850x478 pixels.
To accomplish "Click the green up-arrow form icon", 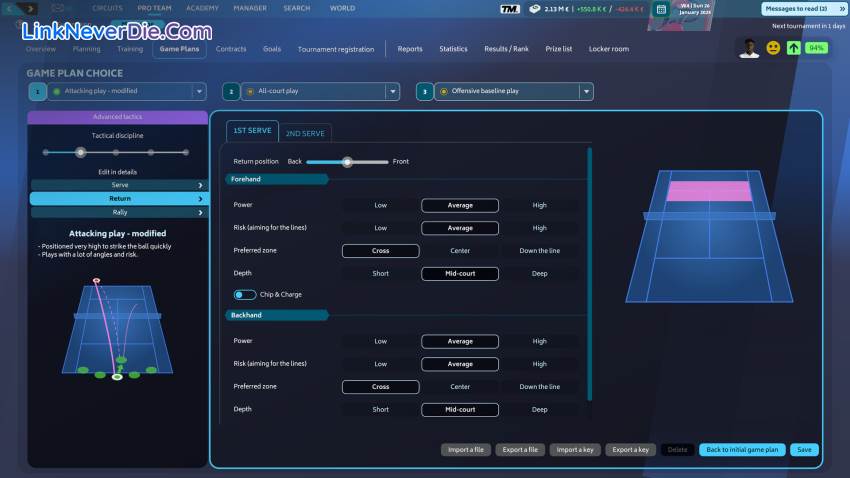I will tap(794, 48).
